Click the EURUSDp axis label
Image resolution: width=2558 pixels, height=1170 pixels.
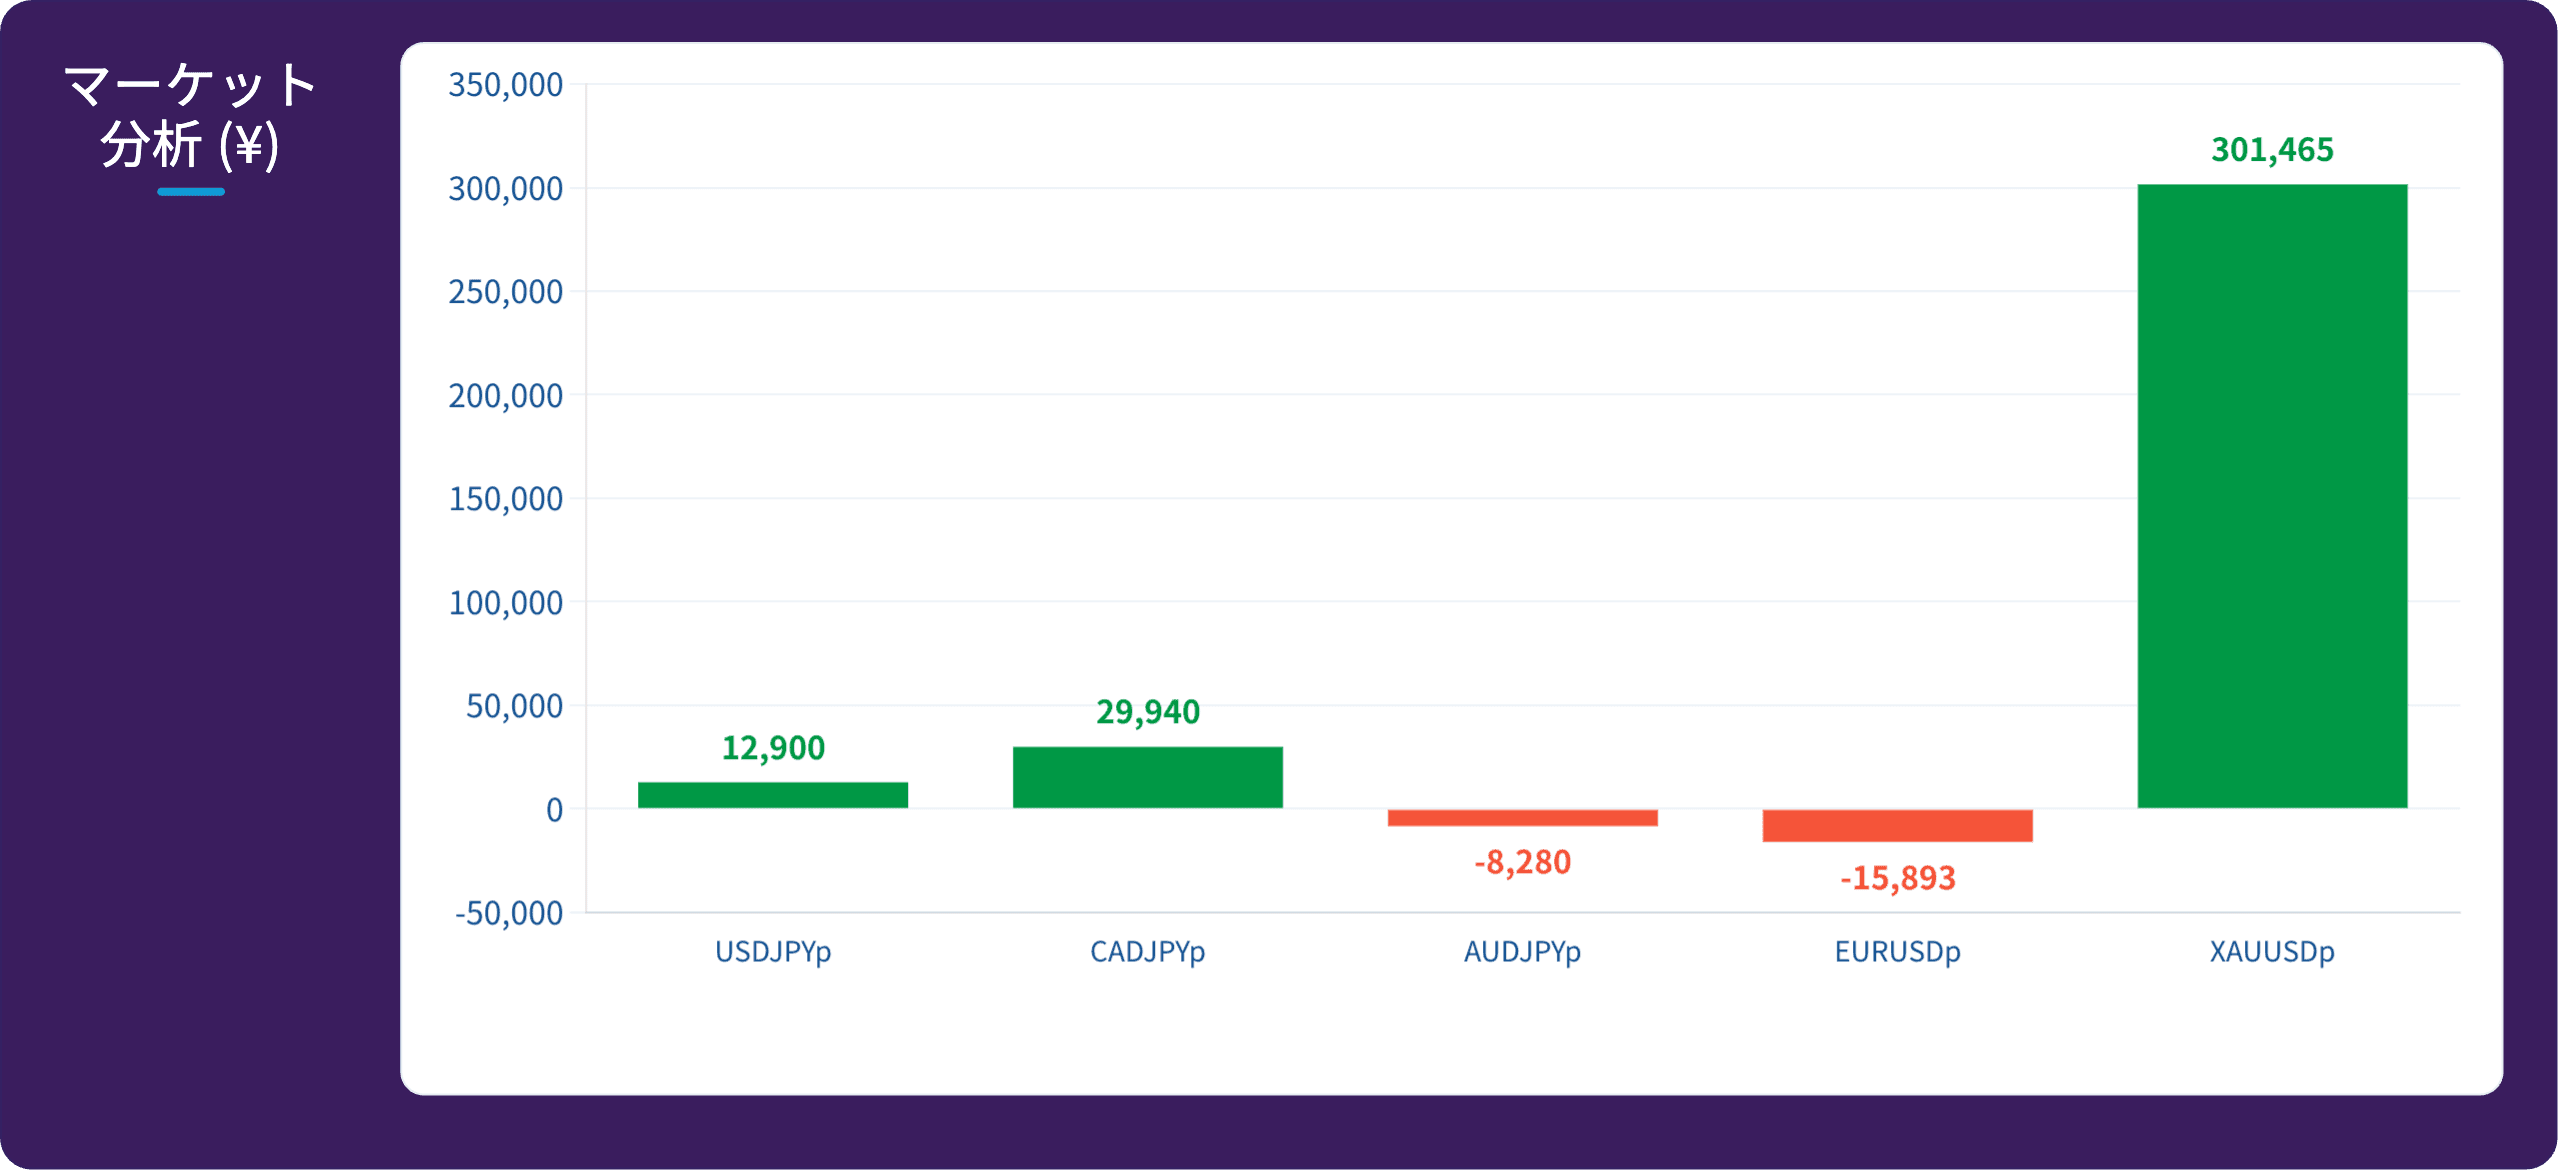tap(1897, 952)
